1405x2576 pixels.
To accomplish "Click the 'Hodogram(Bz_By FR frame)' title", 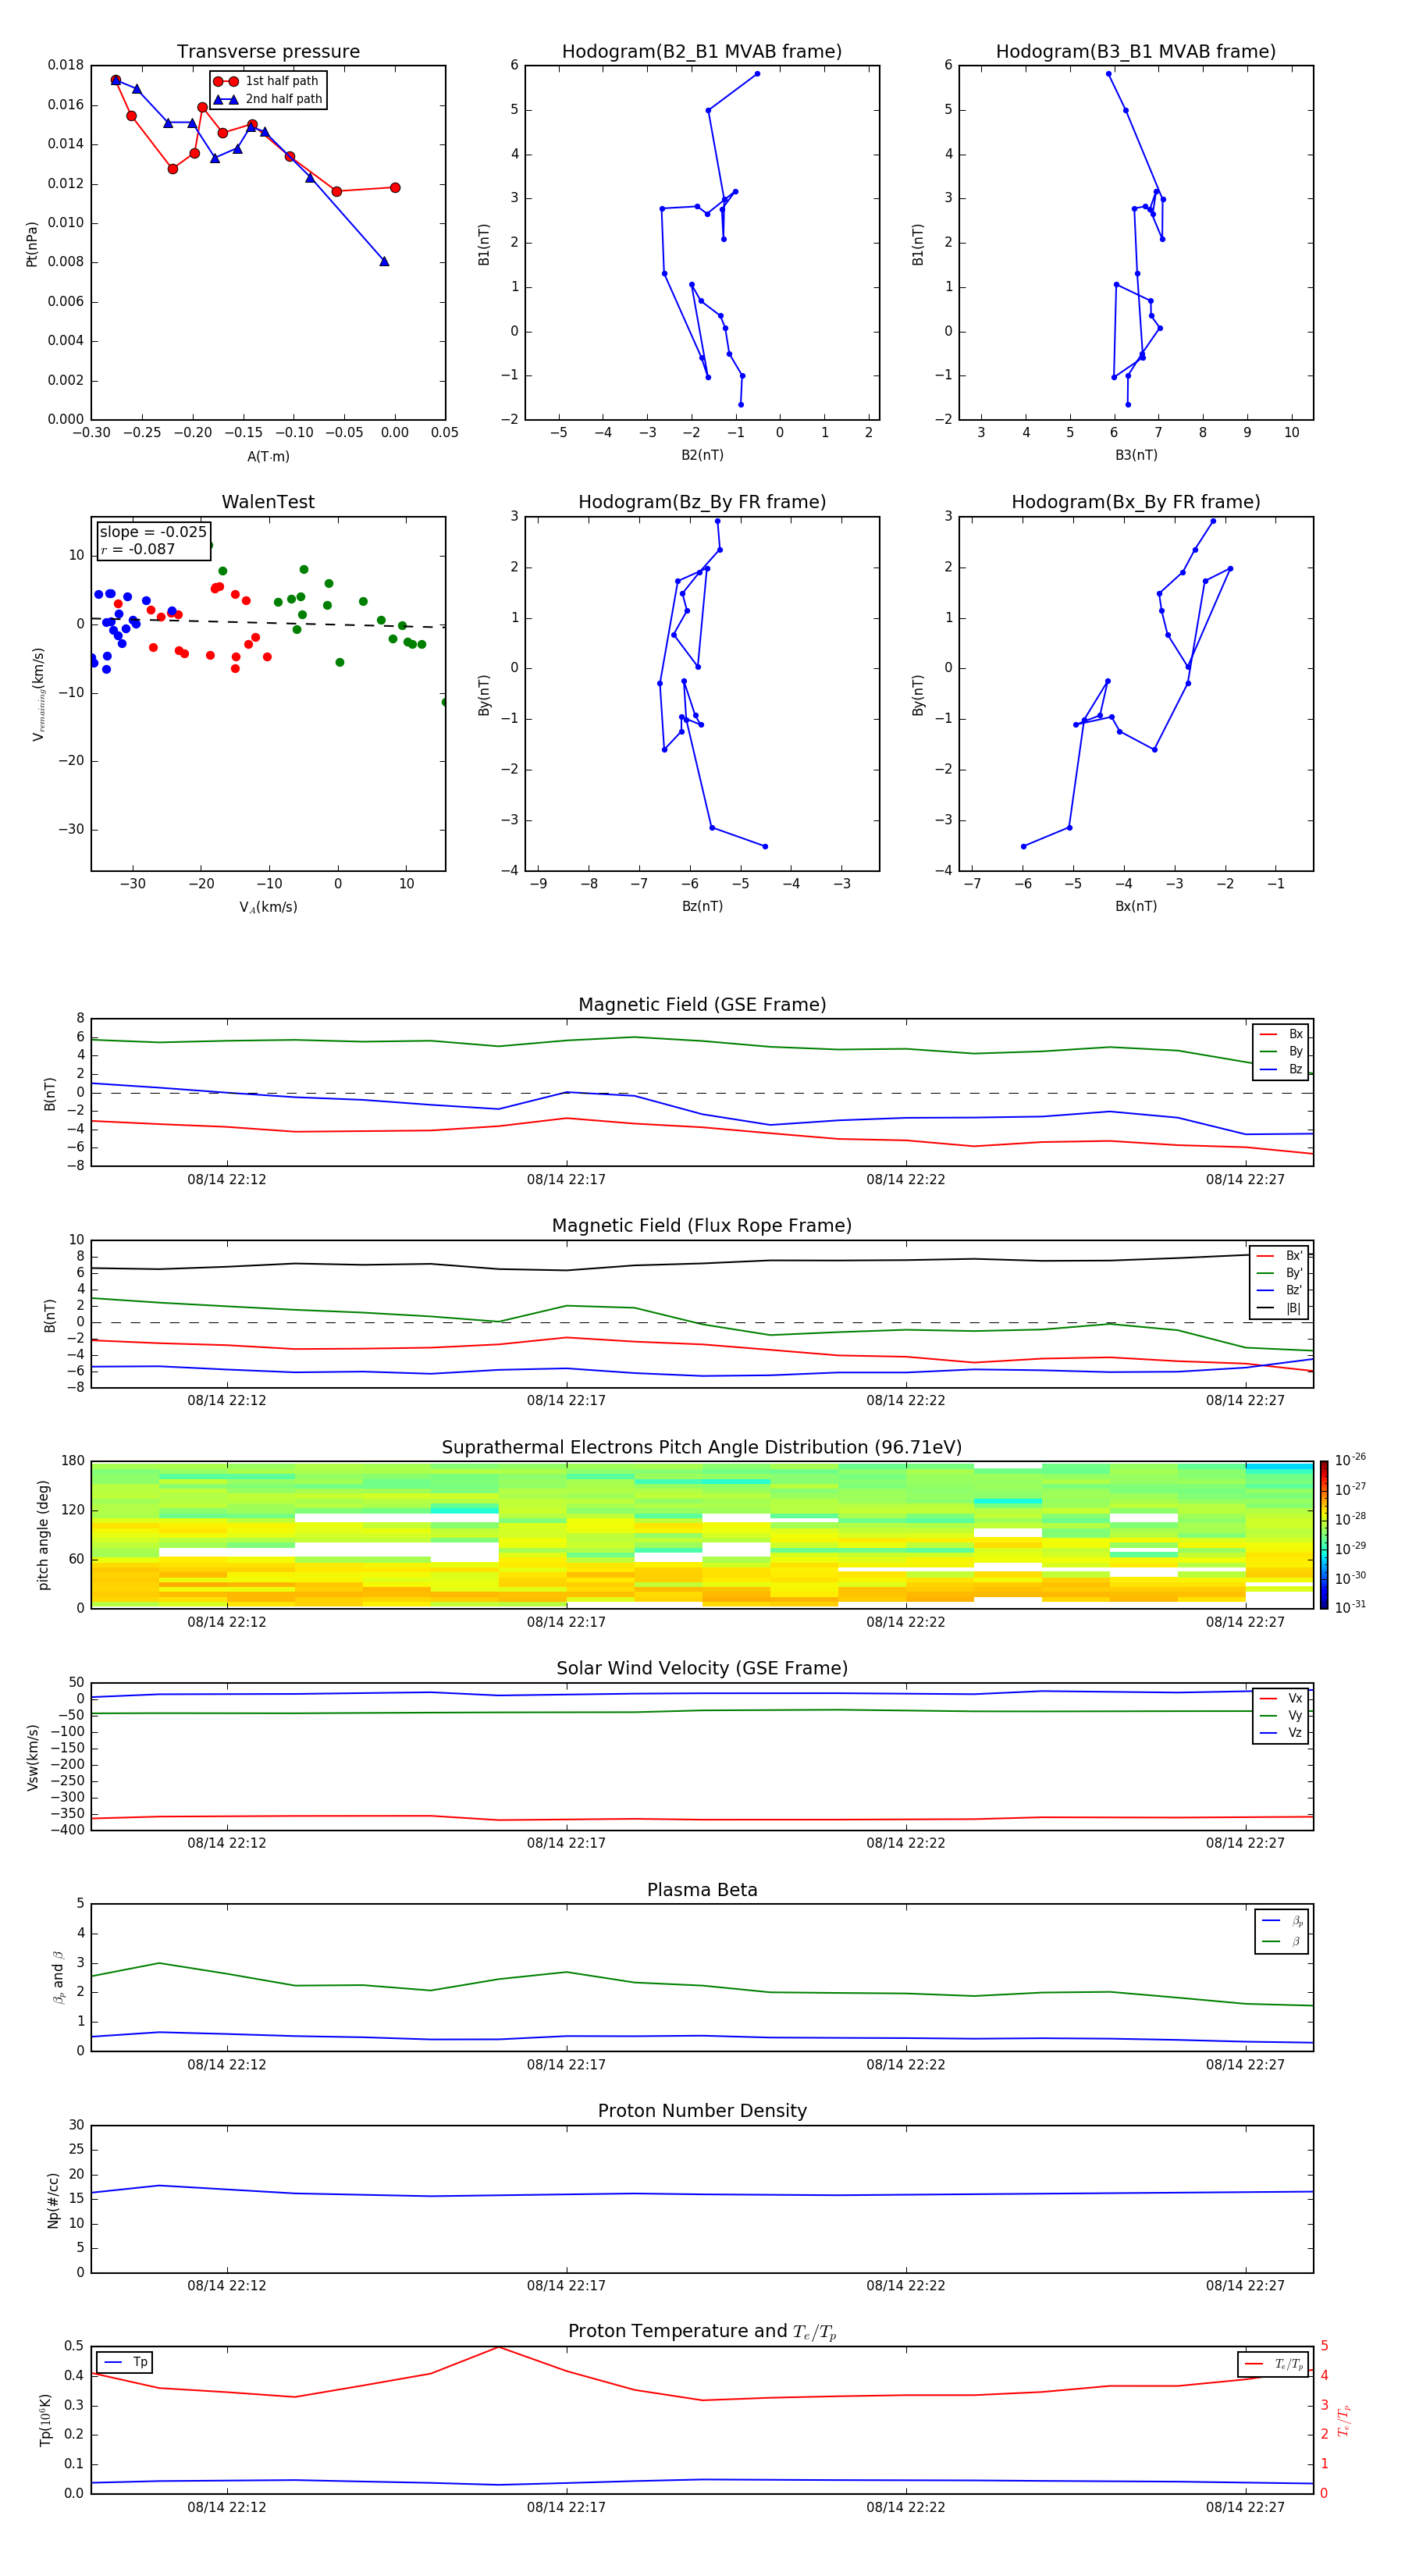I will (x=702, y=502).
